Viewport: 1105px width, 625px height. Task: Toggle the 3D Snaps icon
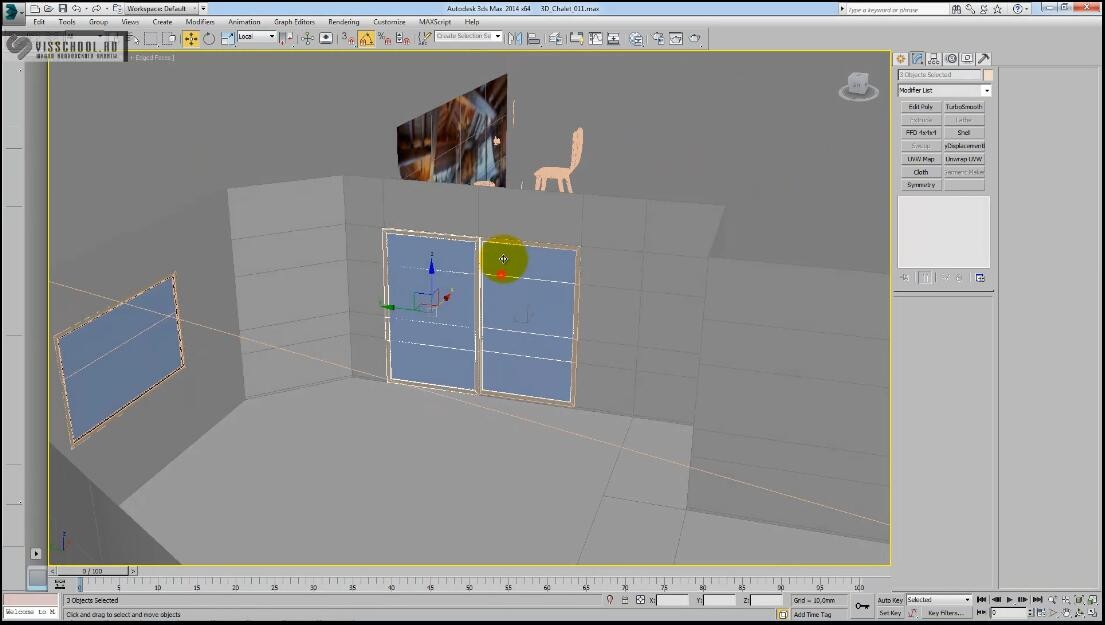click(348, 39)
